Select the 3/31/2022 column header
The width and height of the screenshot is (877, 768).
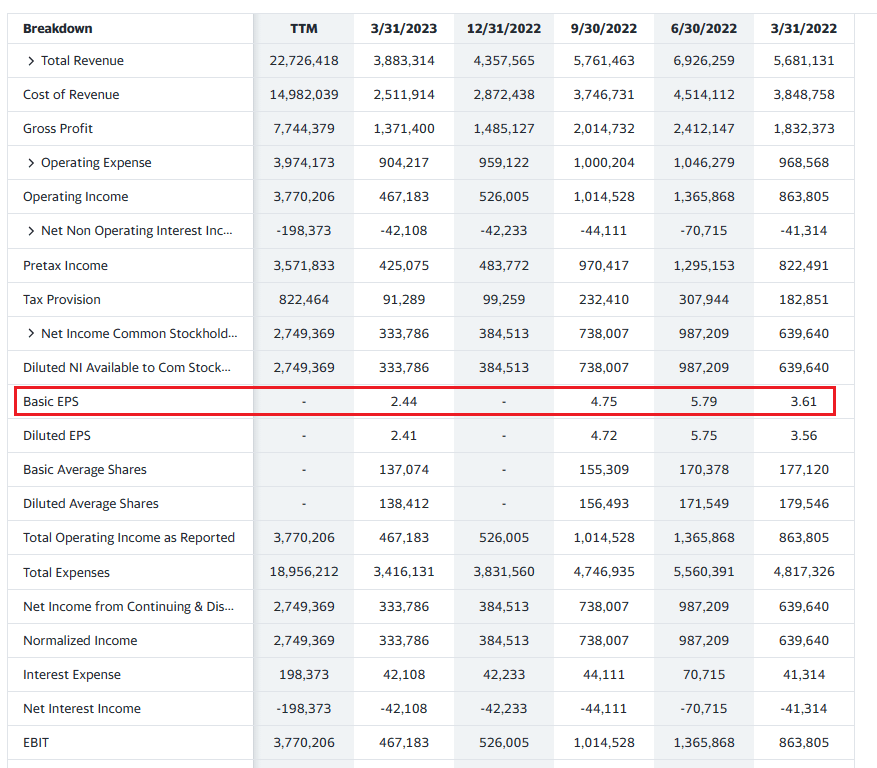804,29
